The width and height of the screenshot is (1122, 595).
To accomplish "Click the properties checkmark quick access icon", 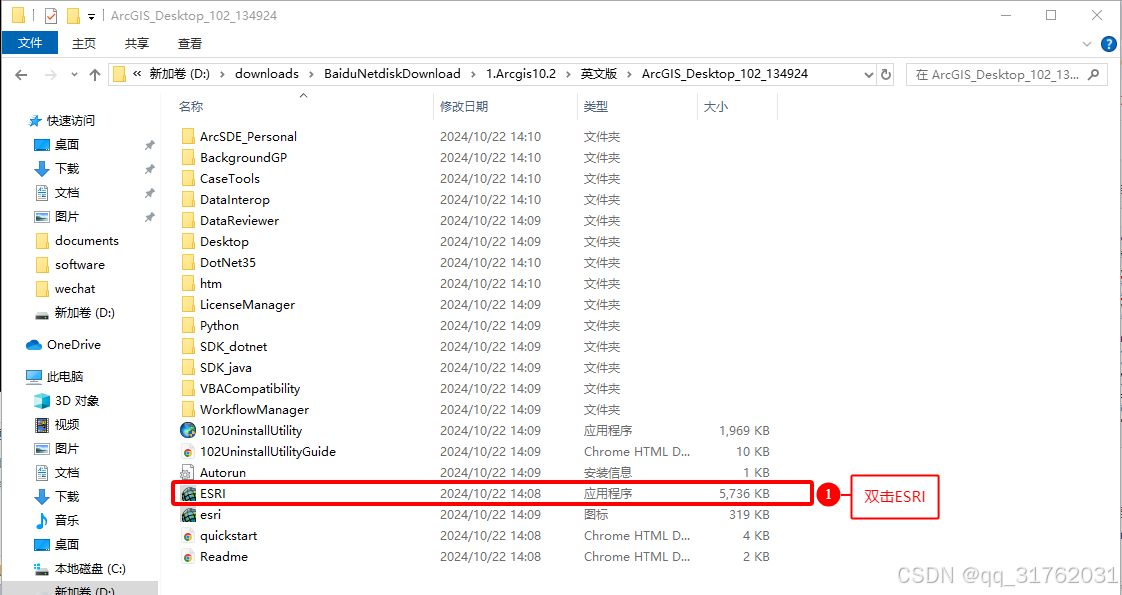I will point(51,15).
